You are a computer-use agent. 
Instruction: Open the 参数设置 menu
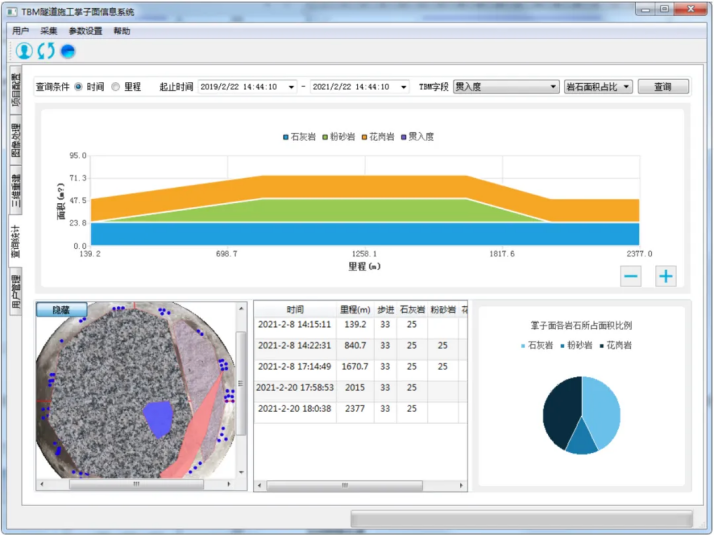(x=85, y=31)
